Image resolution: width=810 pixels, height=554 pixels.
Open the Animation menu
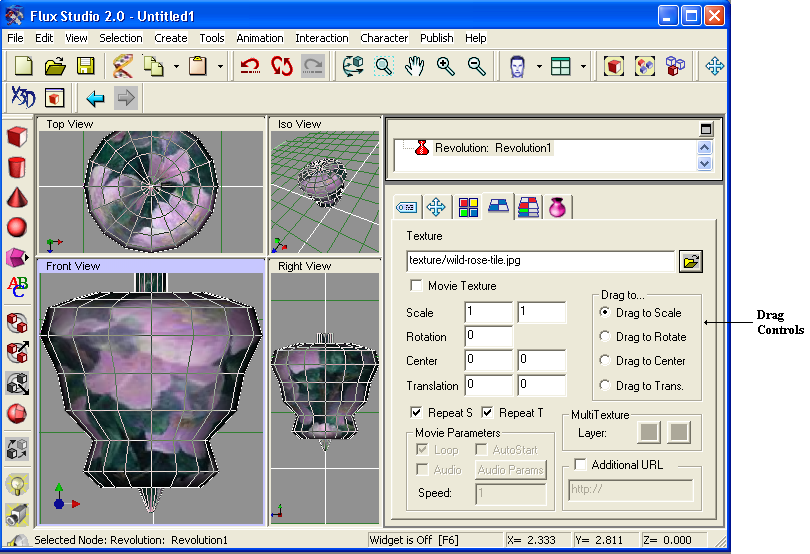260,38
